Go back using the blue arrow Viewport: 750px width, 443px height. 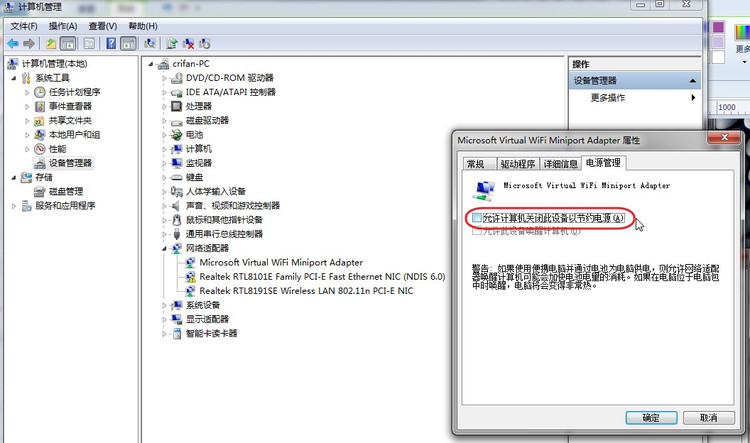pos(13,44)
